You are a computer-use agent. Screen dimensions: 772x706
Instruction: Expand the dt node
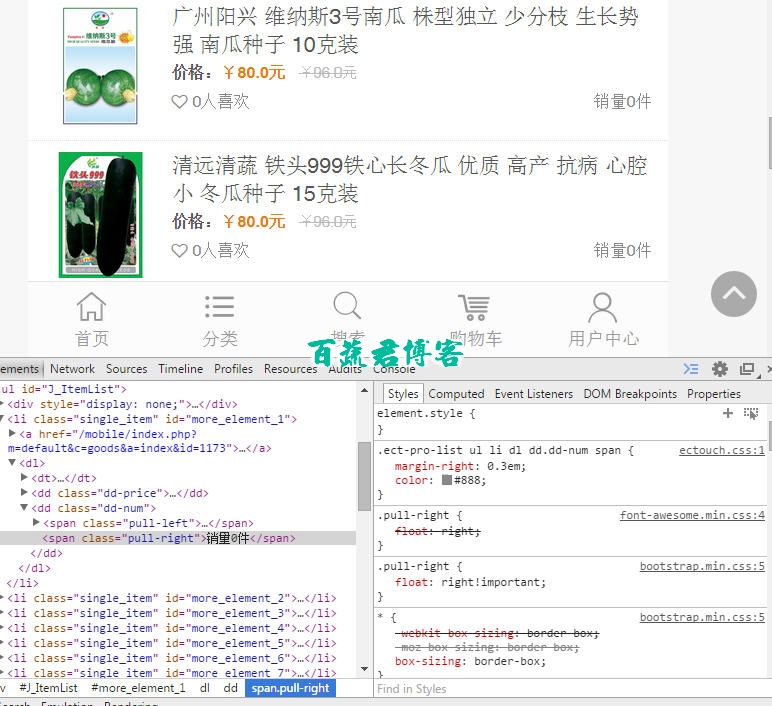24,477
